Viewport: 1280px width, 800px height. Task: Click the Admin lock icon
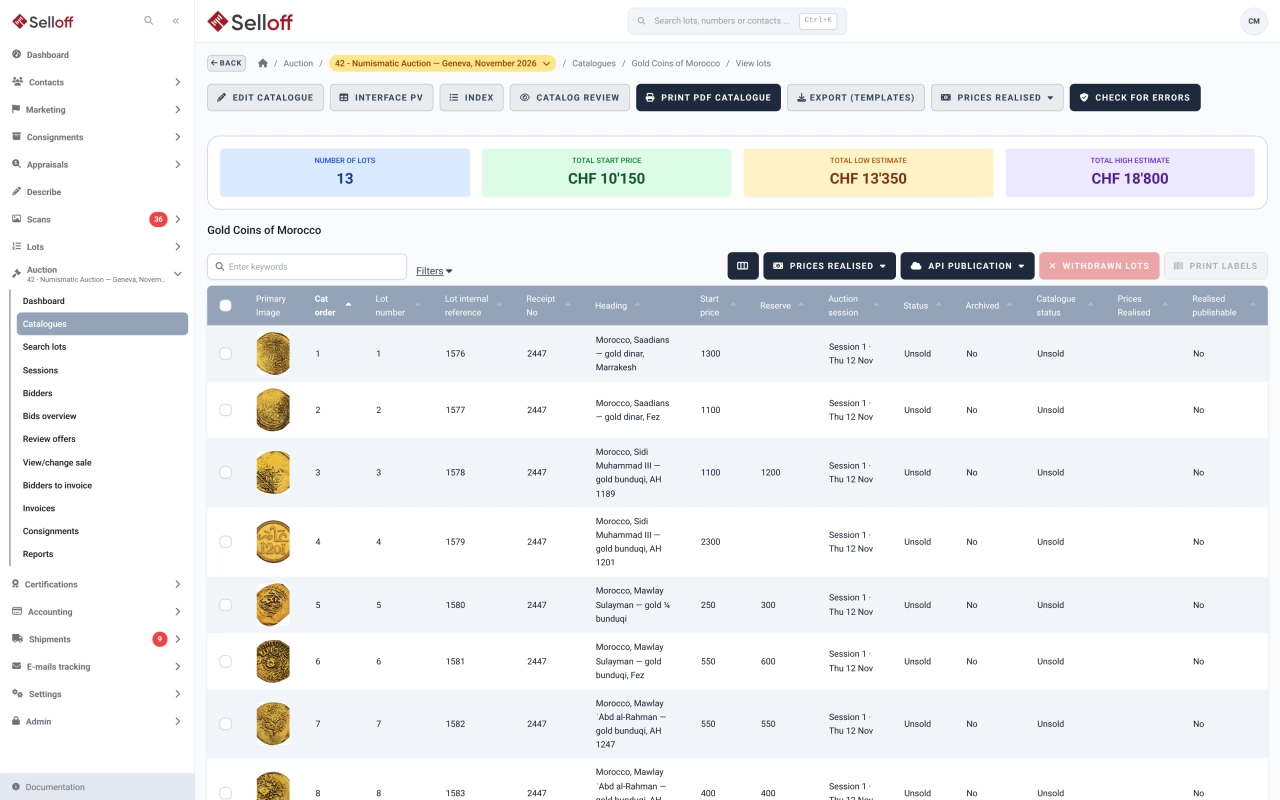click(x=17, y=721)
